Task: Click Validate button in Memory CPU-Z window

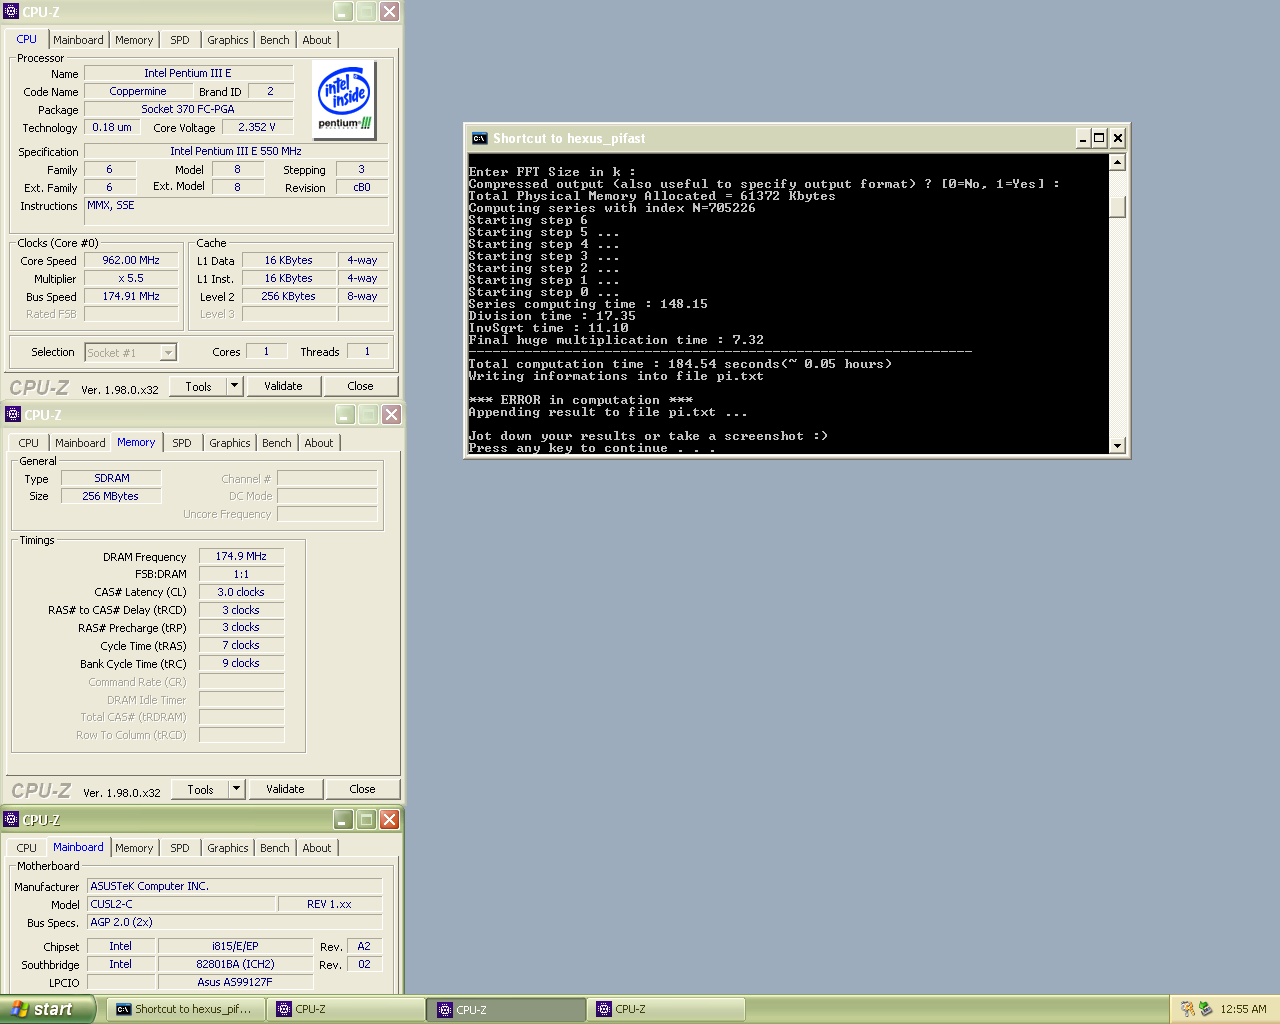Action: click(x=285, y=789)
